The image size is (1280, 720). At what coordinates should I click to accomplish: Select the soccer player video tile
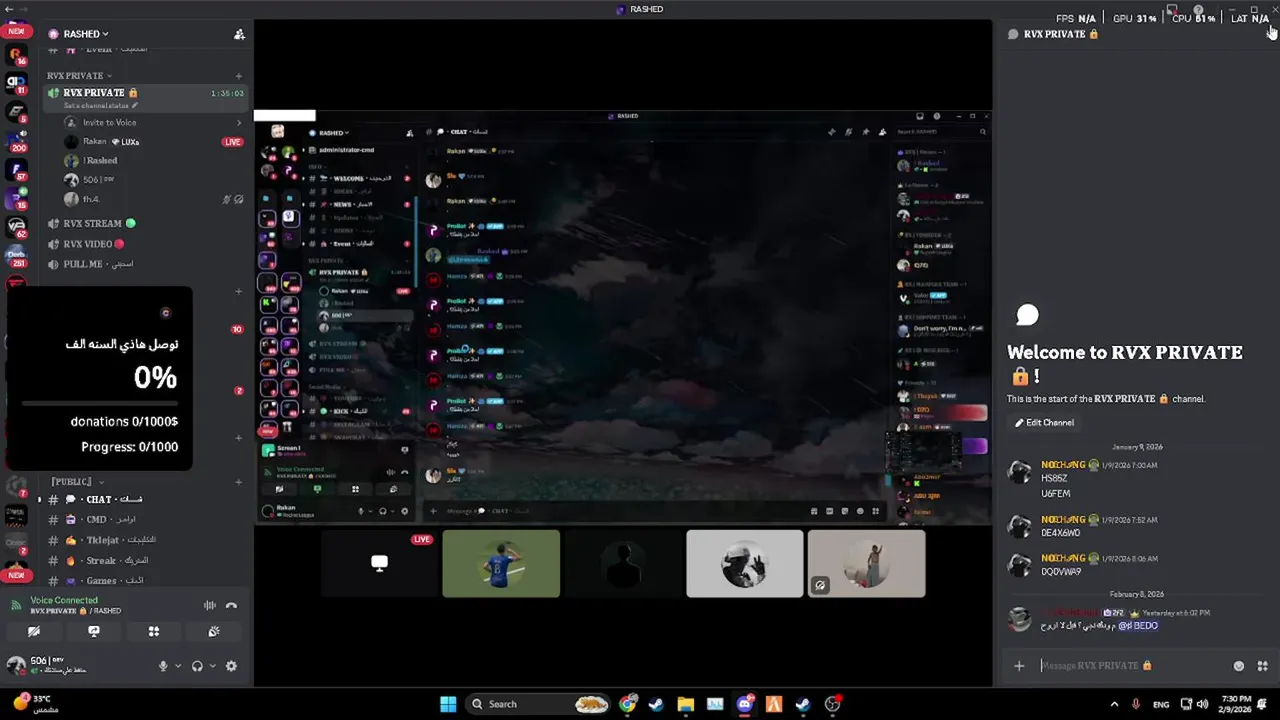[x=501, y=563]
